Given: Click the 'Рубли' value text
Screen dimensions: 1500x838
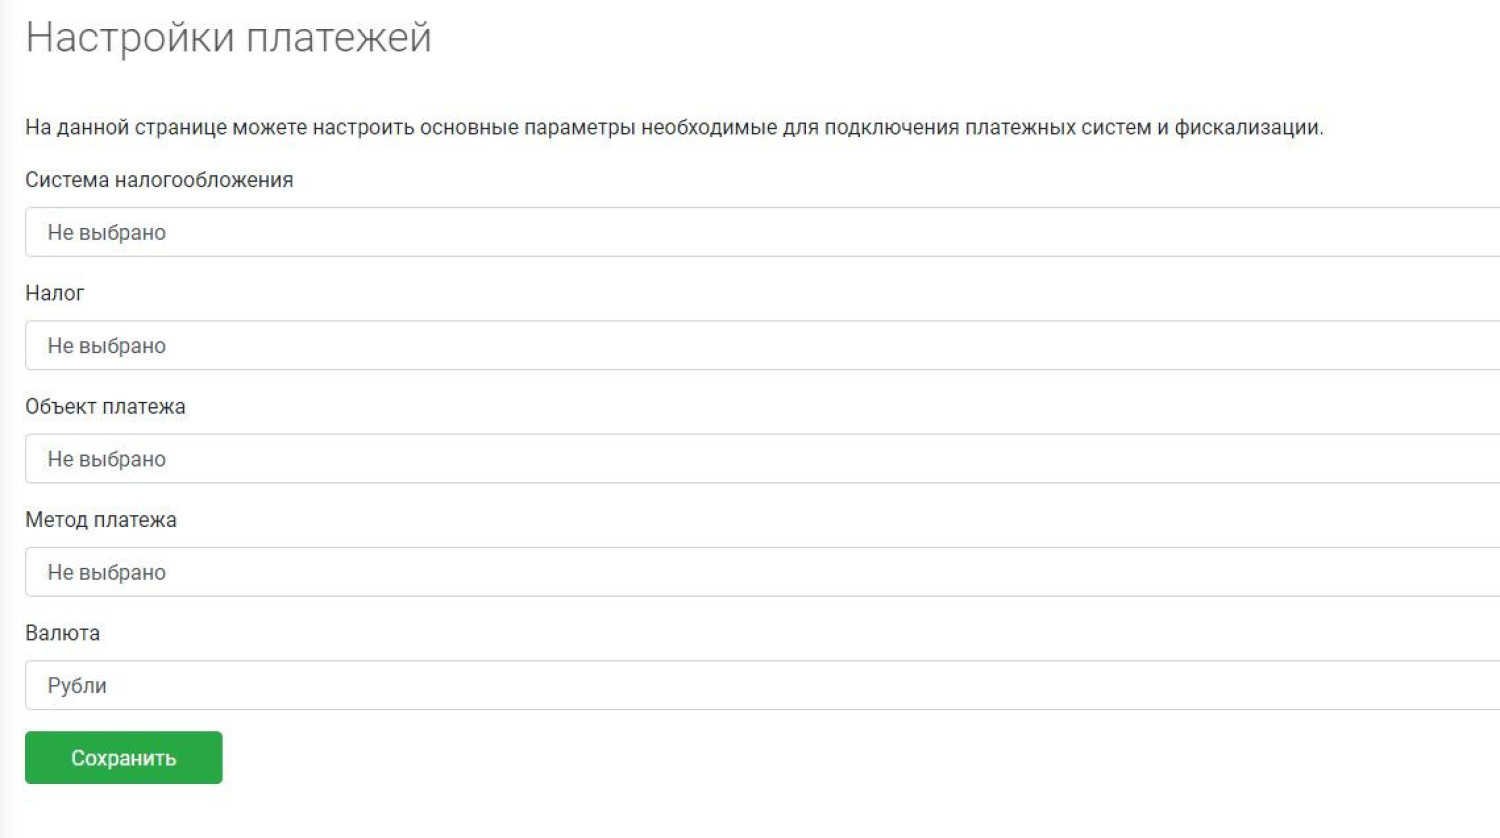Looking at the screenshot, I should click(77, 686).
